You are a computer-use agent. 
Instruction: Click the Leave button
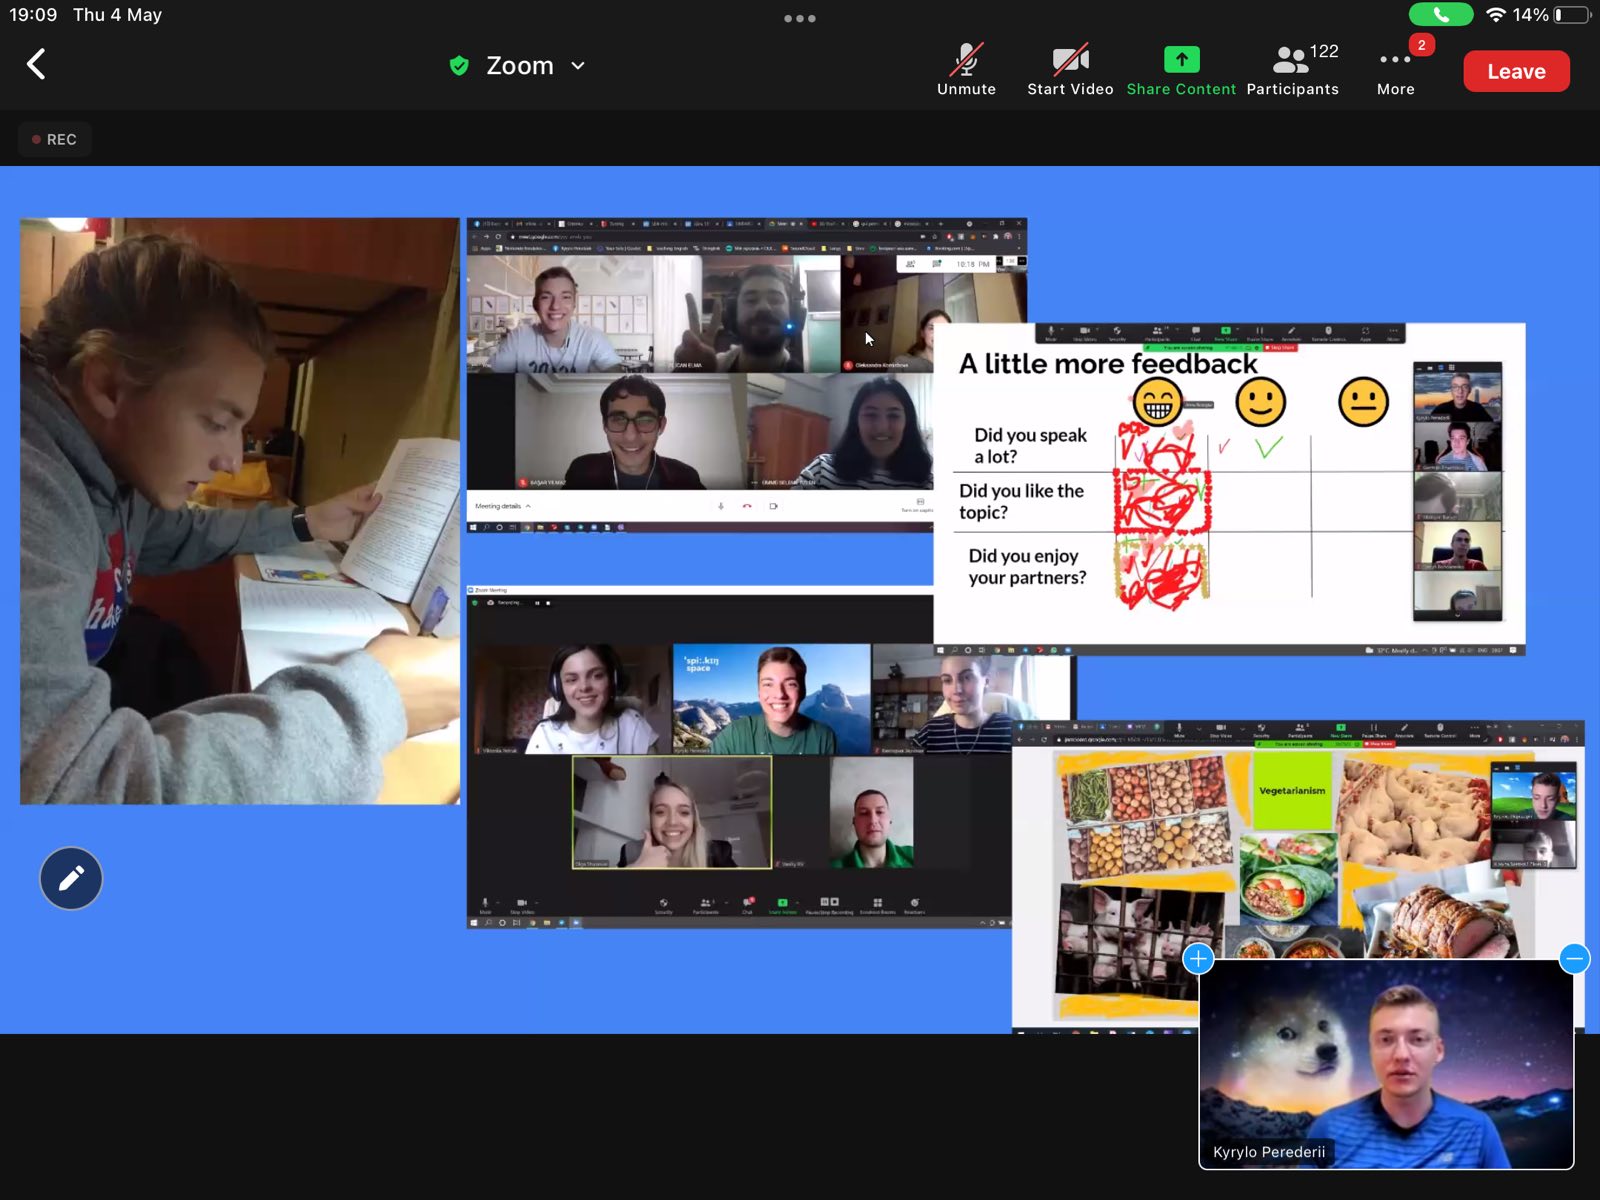pyautogui.click(x=1516, y=71)
